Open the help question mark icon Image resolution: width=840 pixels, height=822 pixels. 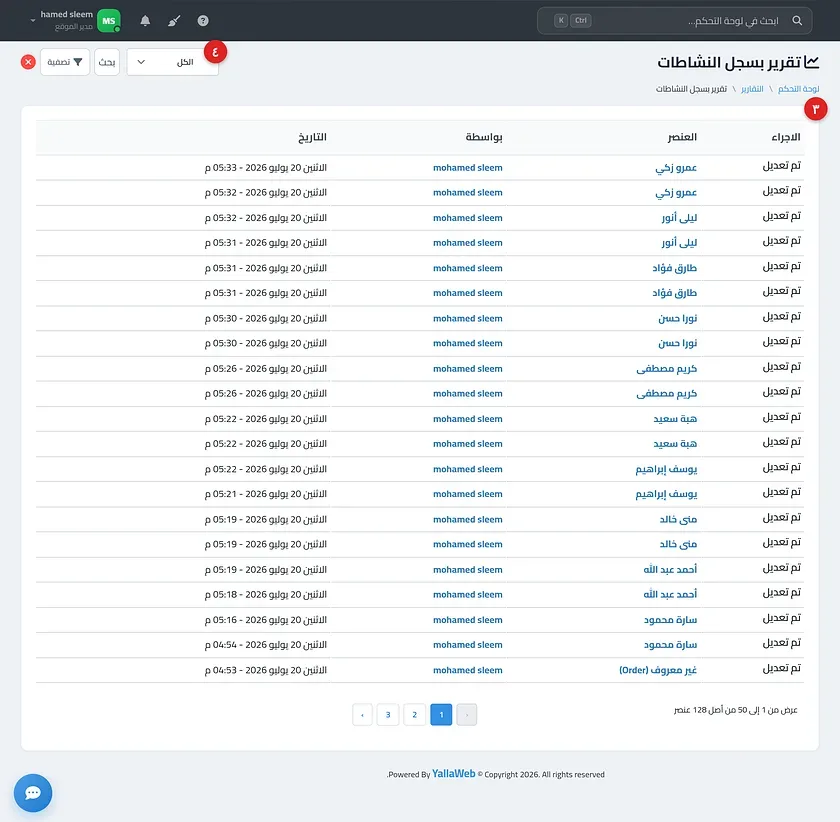[x=203, y=20]
